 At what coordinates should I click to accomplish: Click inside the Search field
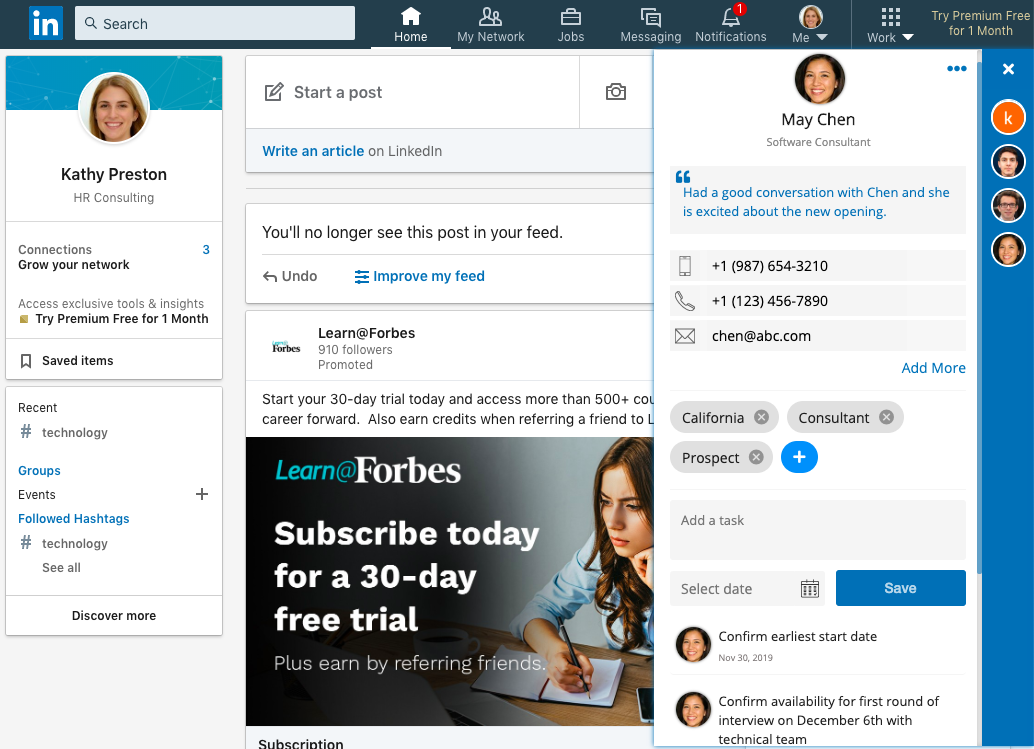point(214,22)
